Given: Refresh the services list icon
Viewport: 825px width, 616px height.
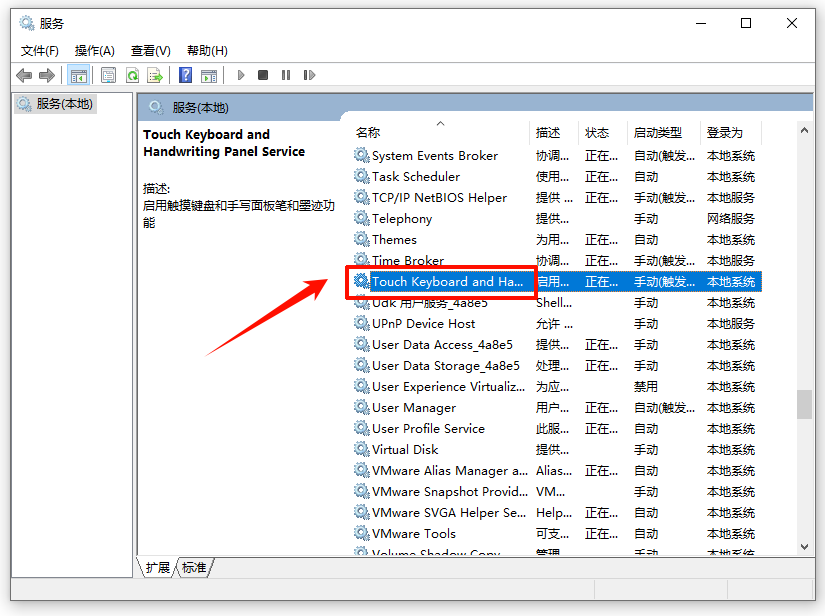Looking at the screenshot, I should (x=132, y=74).
